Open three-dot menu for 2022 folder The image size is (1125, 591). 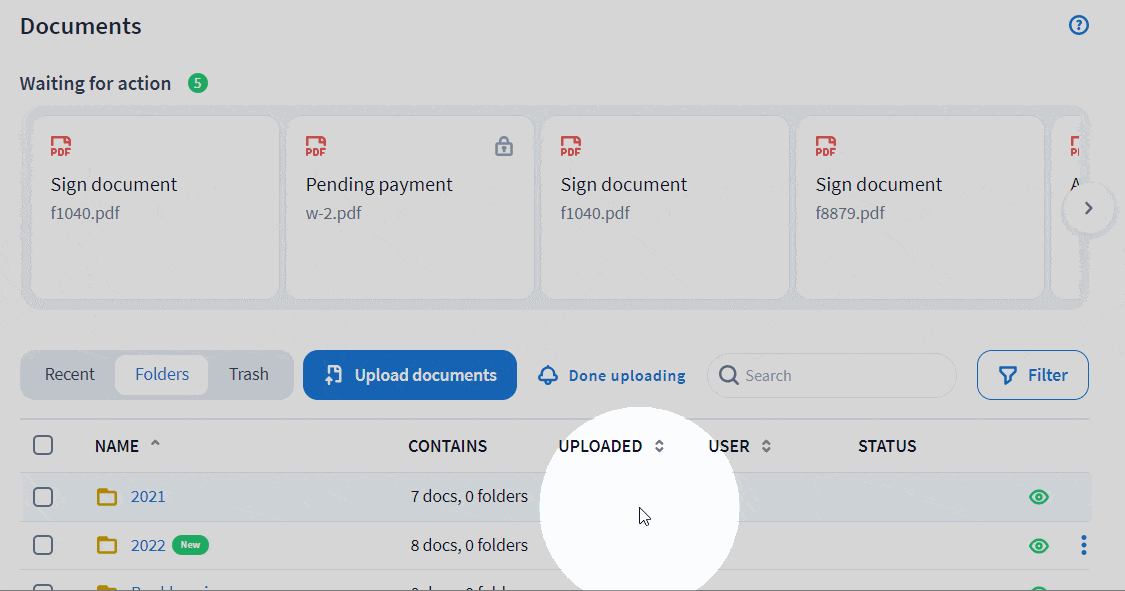1083,545
